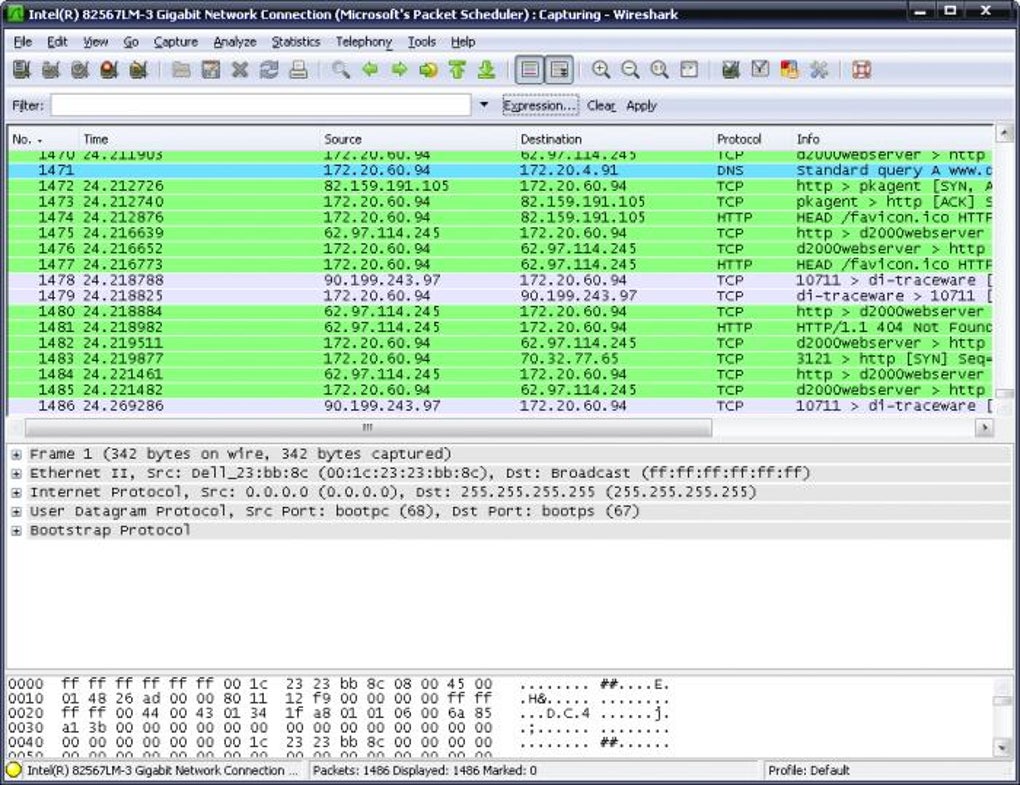1020x785 pixels.
Task: Click the display filter input field
Action: point(261,105)
